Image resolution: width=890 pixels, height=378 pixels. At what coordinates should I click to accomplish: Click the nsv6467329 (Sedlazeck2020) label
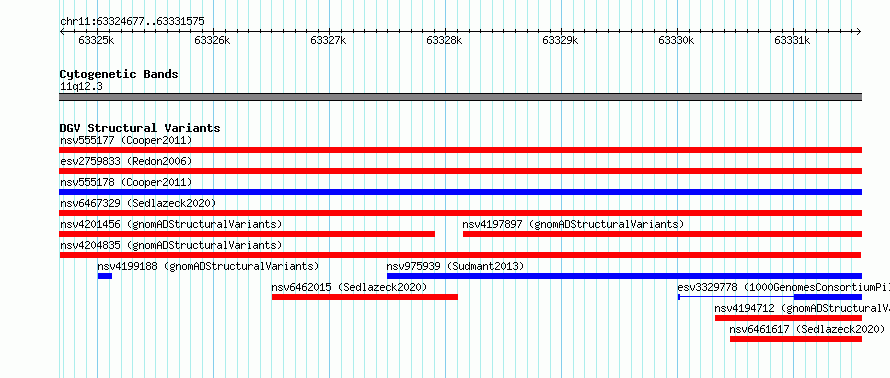pyautogui.click(x=138, y=203)
